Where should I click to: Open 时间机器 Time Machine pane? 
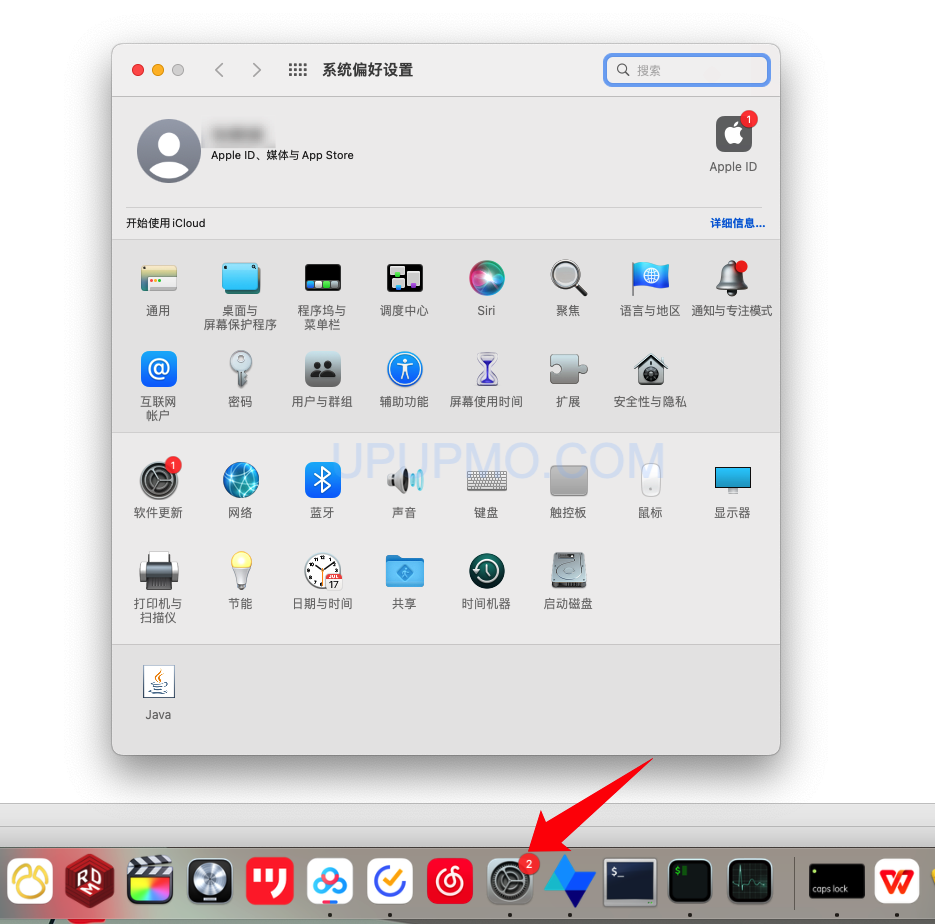point(487,571)
